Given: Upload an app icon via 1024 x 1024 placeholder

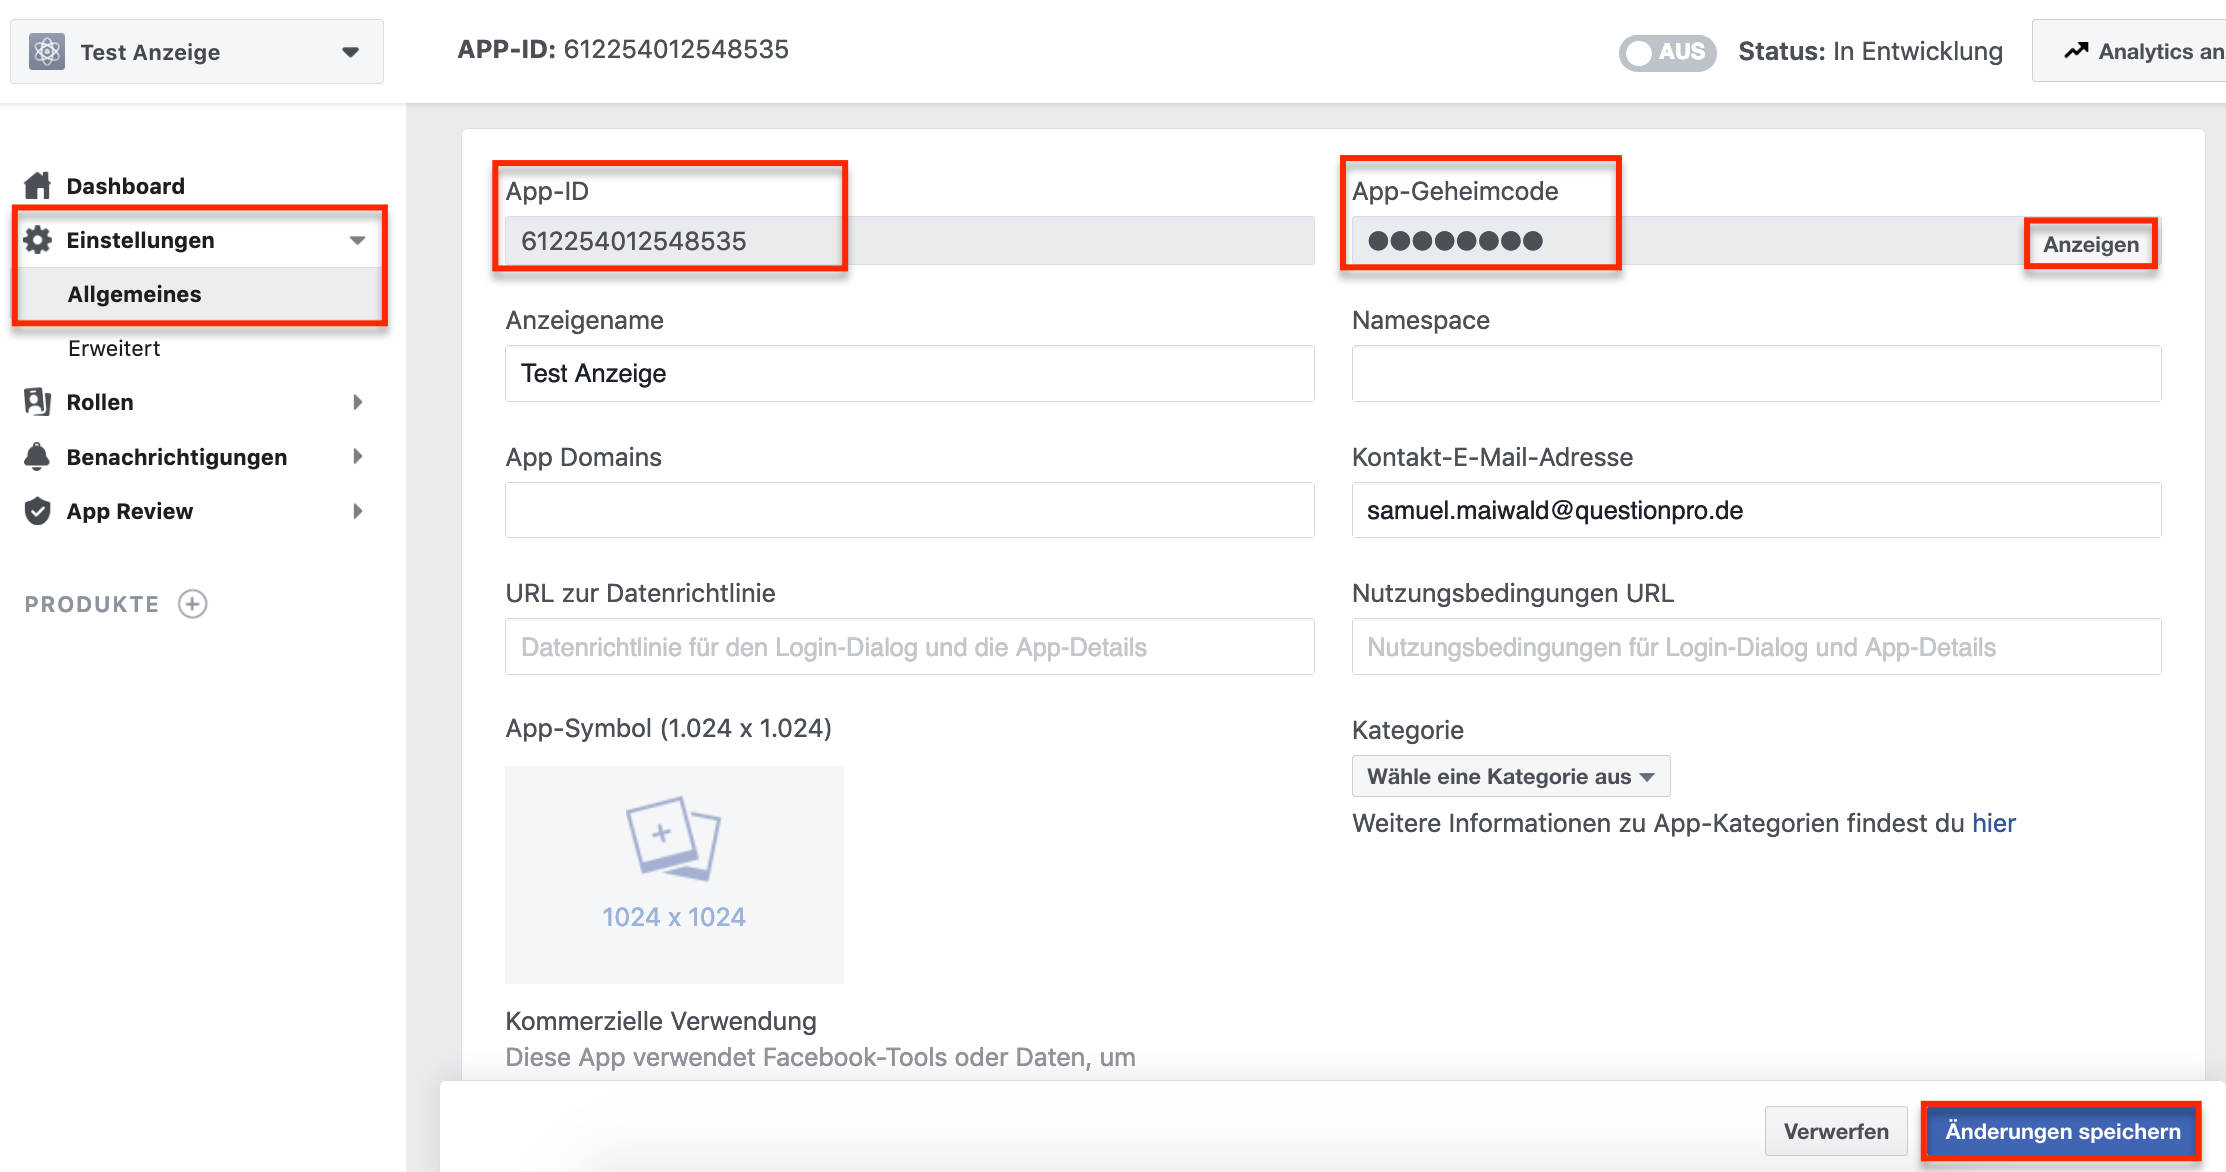Looking at the screenshot, I should tap(674, 874).
